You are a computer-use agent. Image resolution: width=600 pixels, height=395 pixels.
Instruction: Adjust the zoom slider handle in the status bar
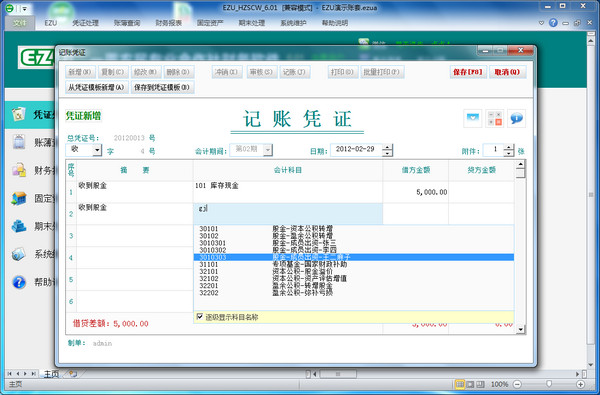549,384
